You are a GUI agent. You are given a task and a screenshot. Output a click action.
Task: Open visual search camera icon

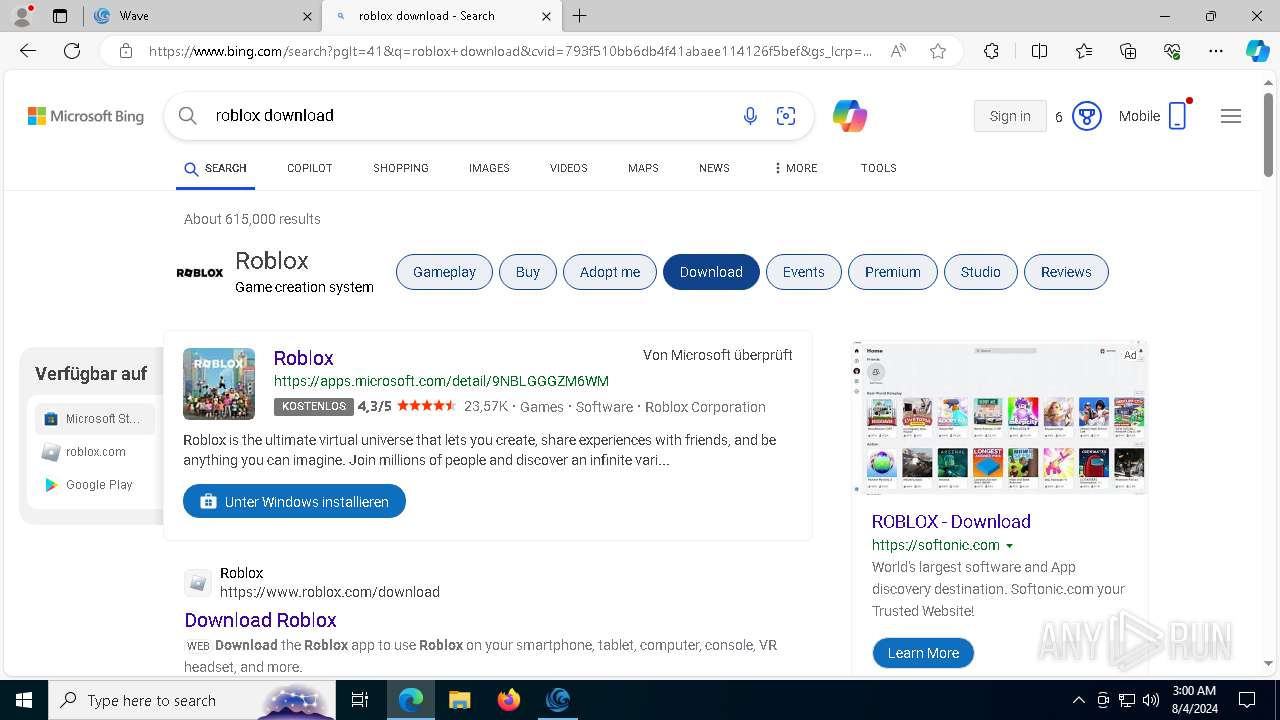[x=786, y=116]
